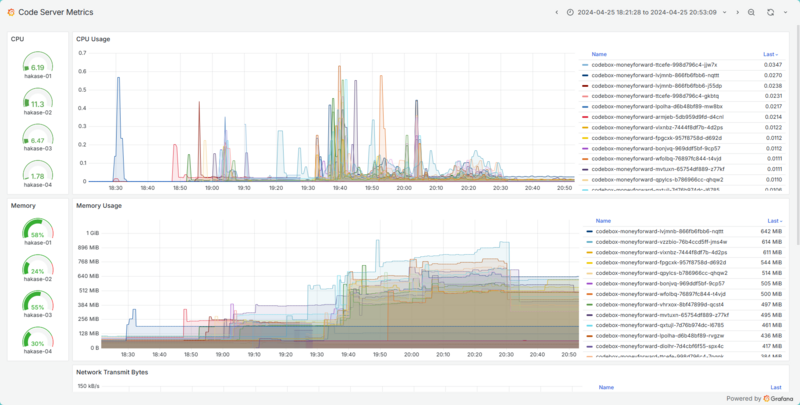Click value 0.0347 in CPU Usage legend
800x405 pixels.
[772, 65]
